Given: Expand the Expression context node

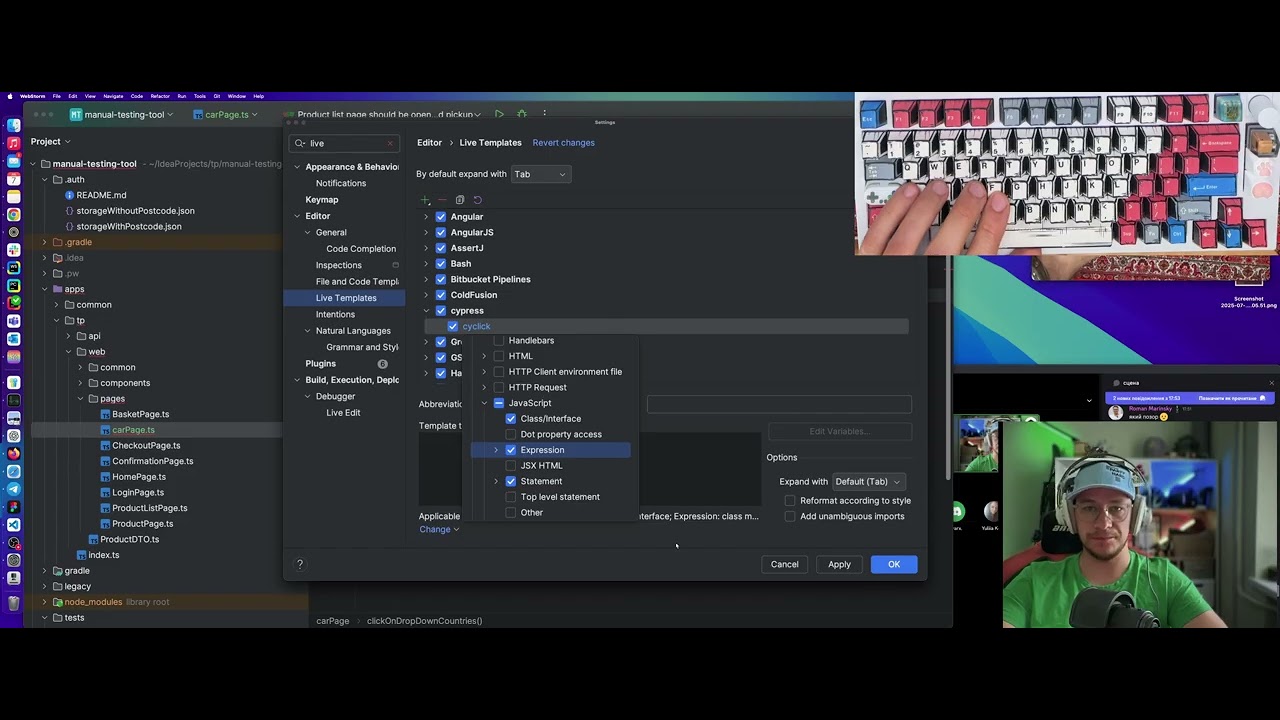Looking at the screenshot, I should (x=496, y=450).
